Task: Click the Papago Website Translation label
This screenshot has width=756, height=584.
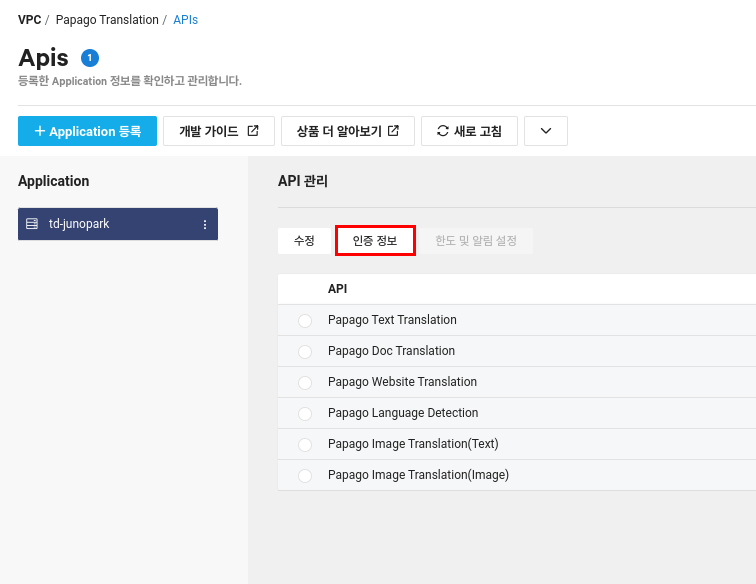Action: point(402,382)
